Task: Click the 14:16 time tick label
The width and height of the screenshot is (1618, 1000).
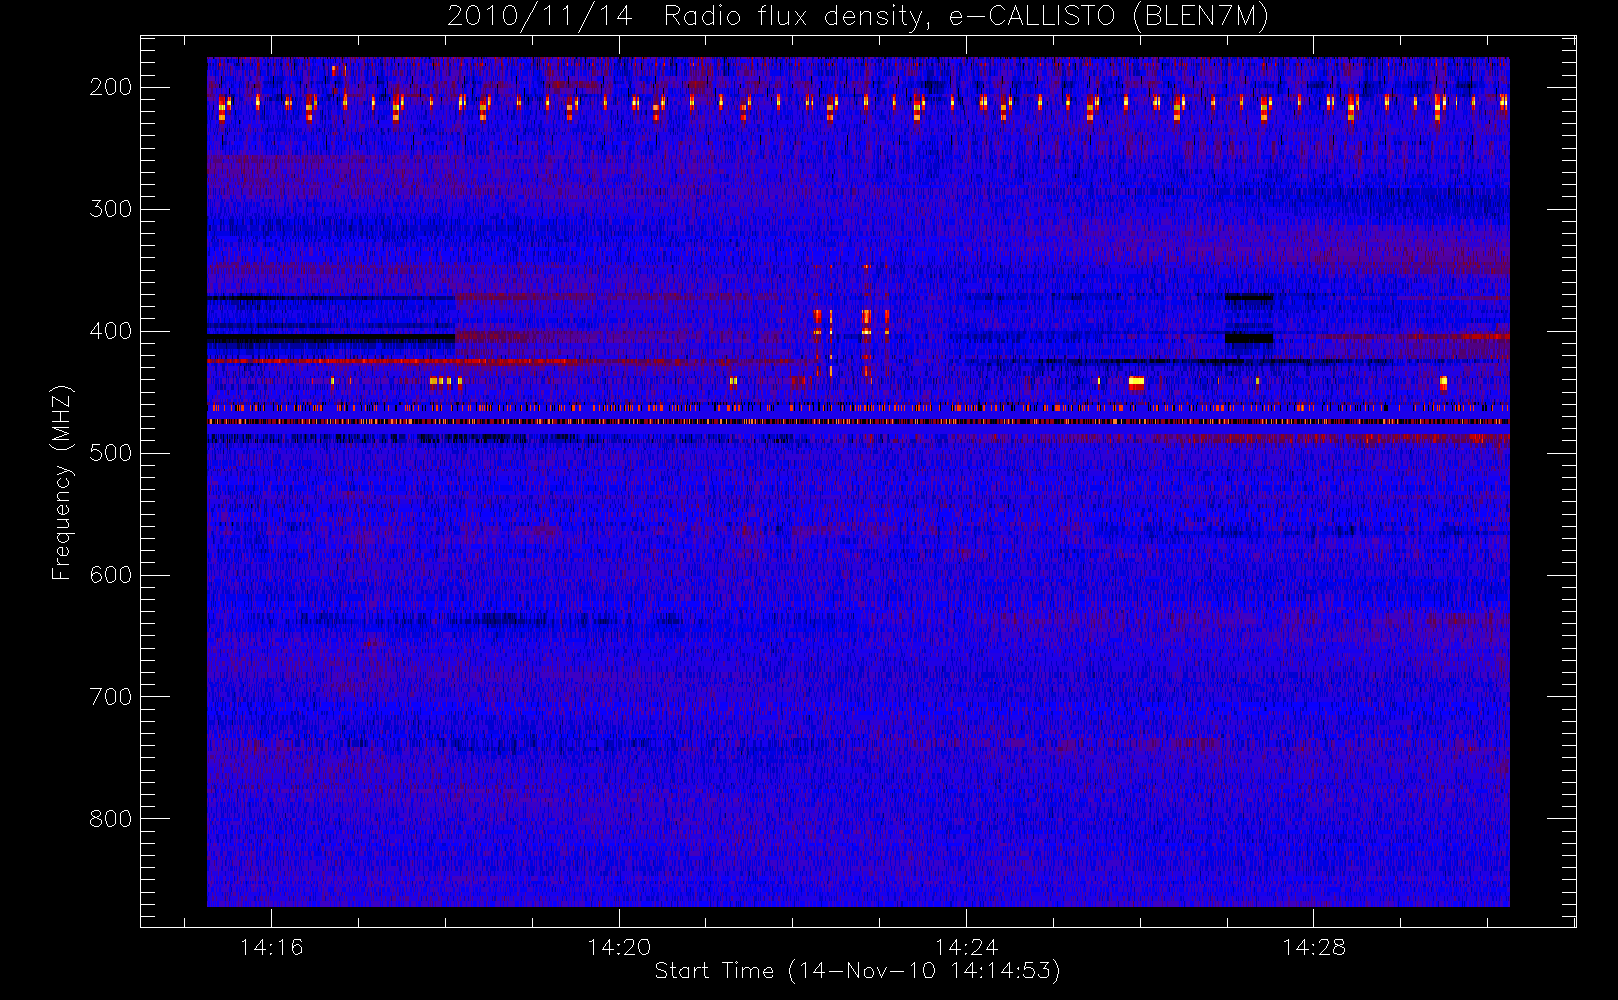Action: click(x=271, y=946)
